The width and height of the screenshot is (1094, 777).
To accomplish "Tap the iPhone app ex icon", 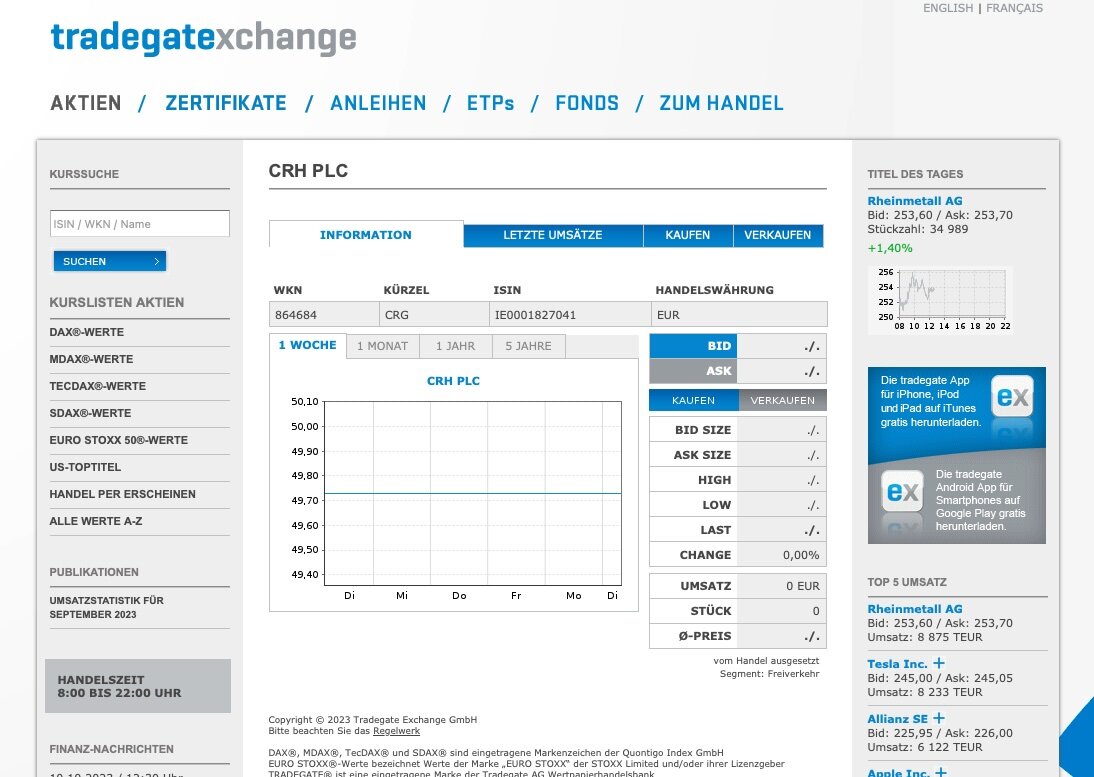I will point(1012,396).
